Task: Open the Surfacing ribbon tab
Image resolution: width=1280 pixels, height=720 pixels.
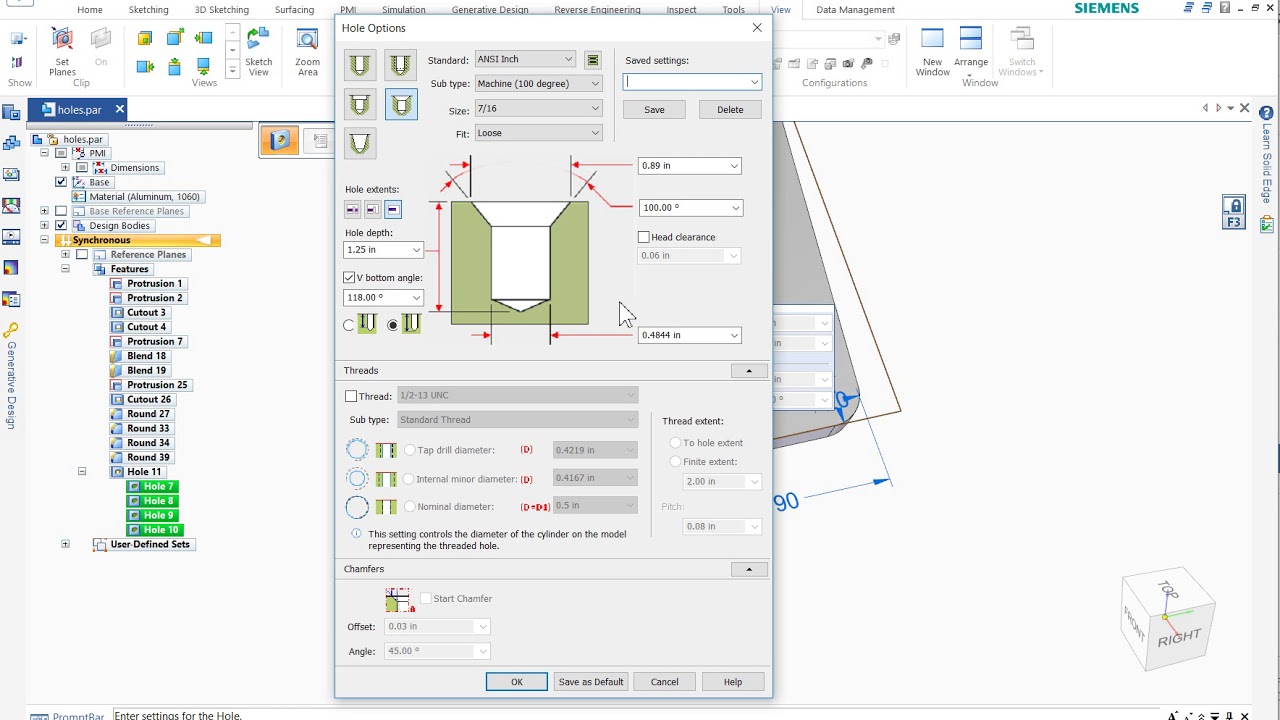Action: [294, 9]
